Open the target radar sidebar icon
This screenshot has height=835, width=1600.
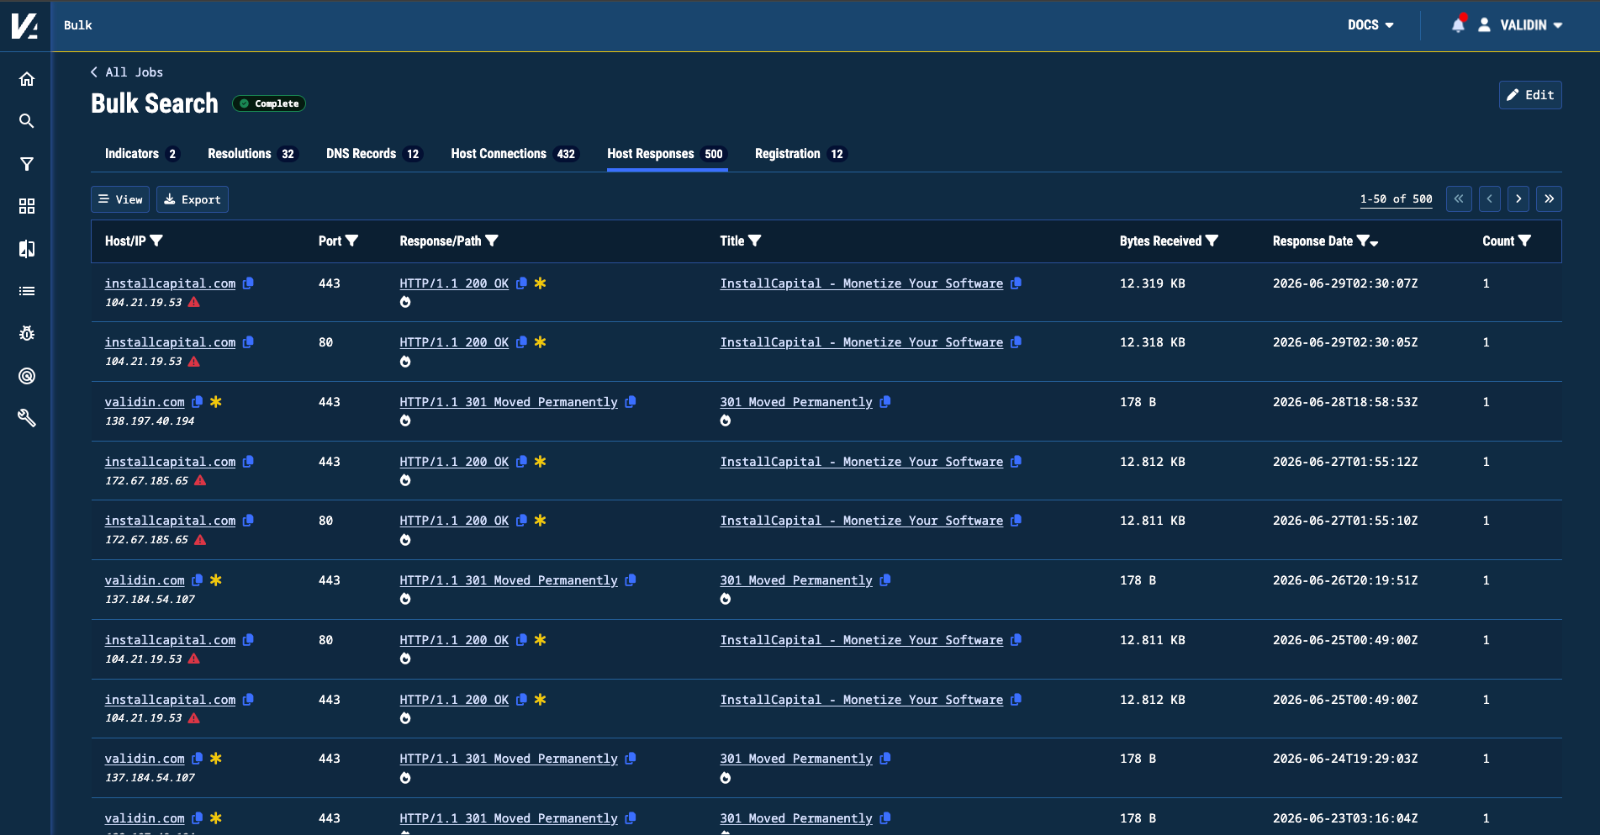[27, 376]
